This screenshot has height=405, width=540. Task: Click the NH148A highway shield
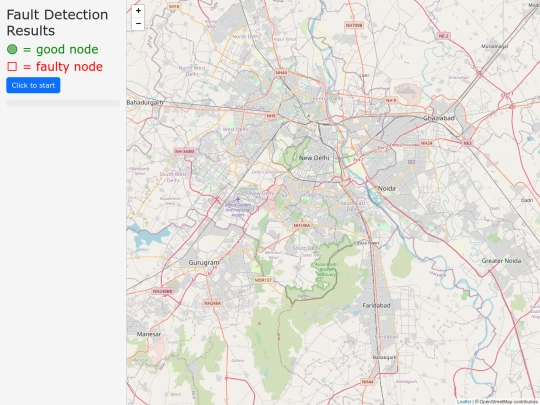pyautogui.click(x=302, y=225)
